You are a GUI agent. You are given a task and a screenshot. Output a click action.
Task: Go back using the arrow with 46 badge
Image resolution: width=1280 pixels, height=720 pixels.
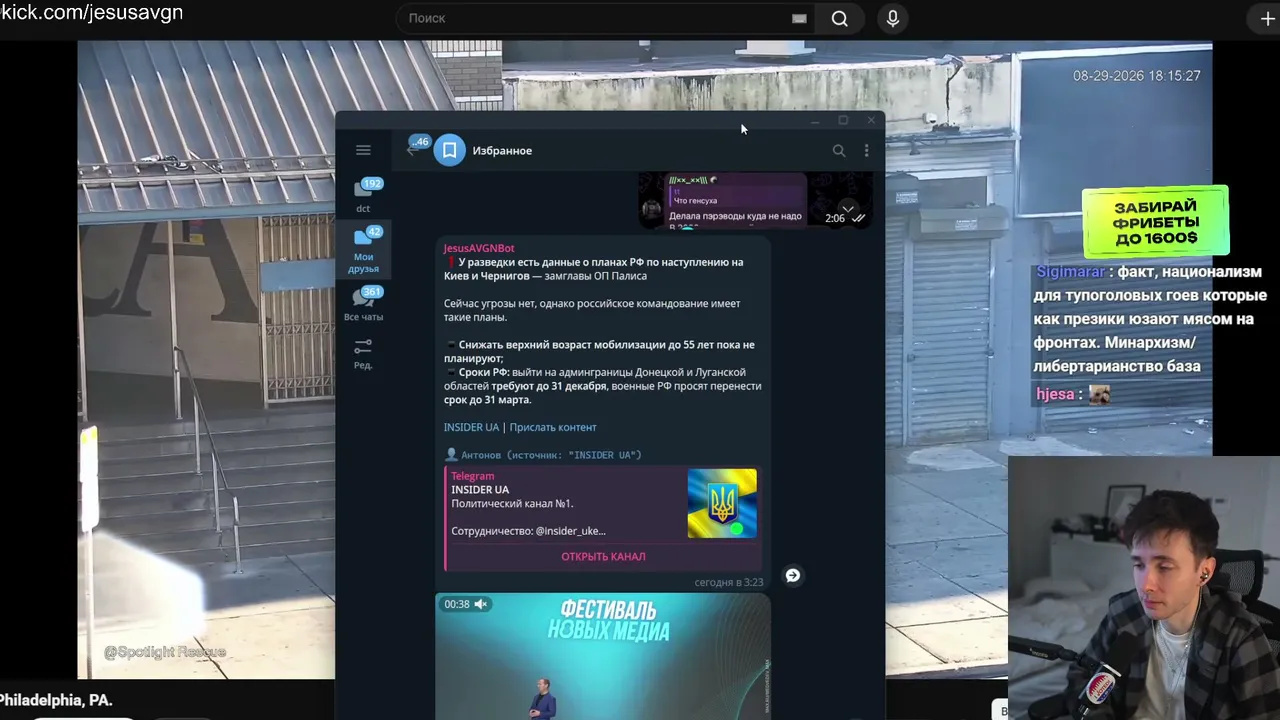pyautogui.click(x=416, y=149)
